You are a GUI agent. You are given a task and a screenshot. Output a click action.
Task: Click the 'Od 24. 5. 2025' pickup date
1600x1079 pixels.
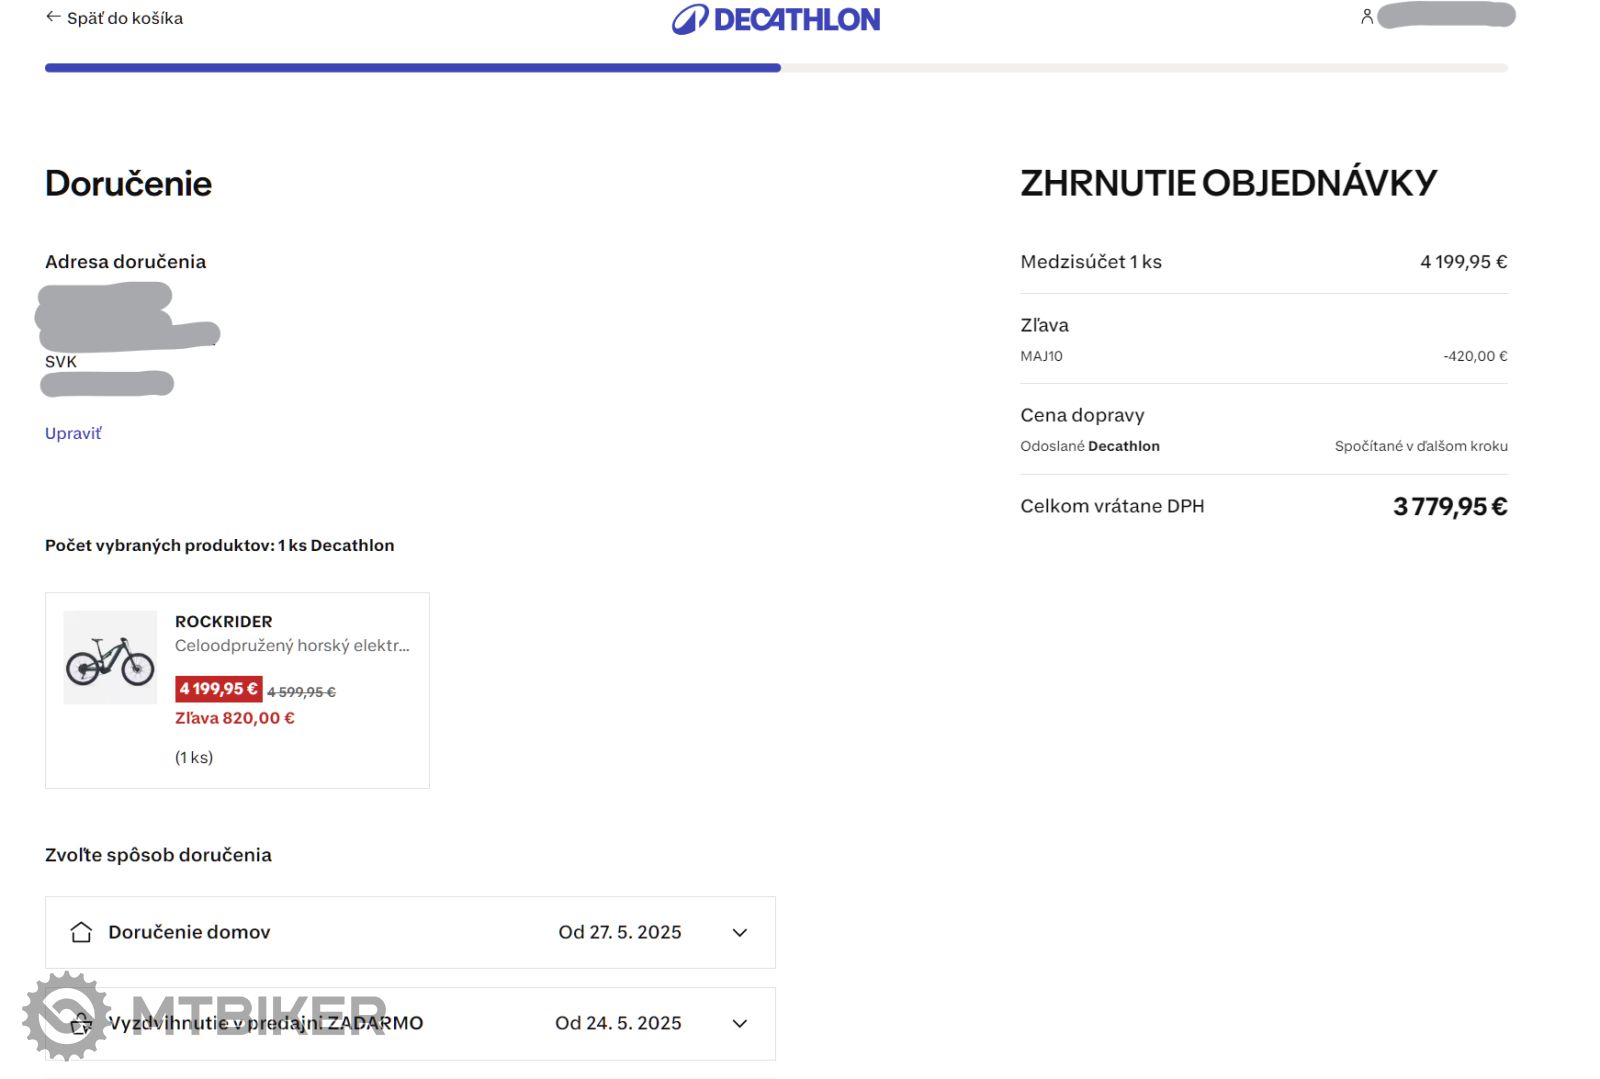618,1023
